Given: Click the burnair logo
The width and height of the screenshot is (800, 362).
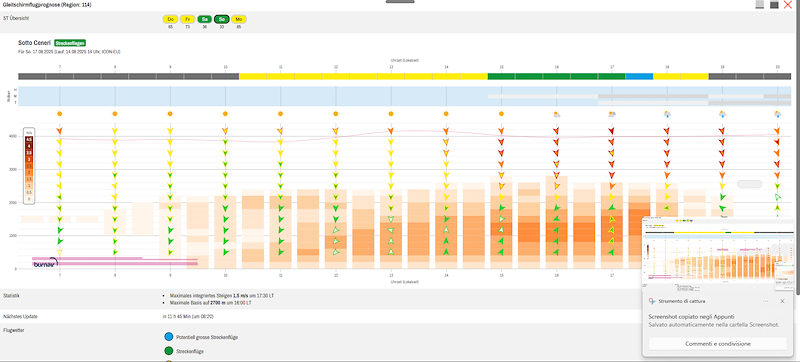Looking at the screenshot, I should coord(45,263).
